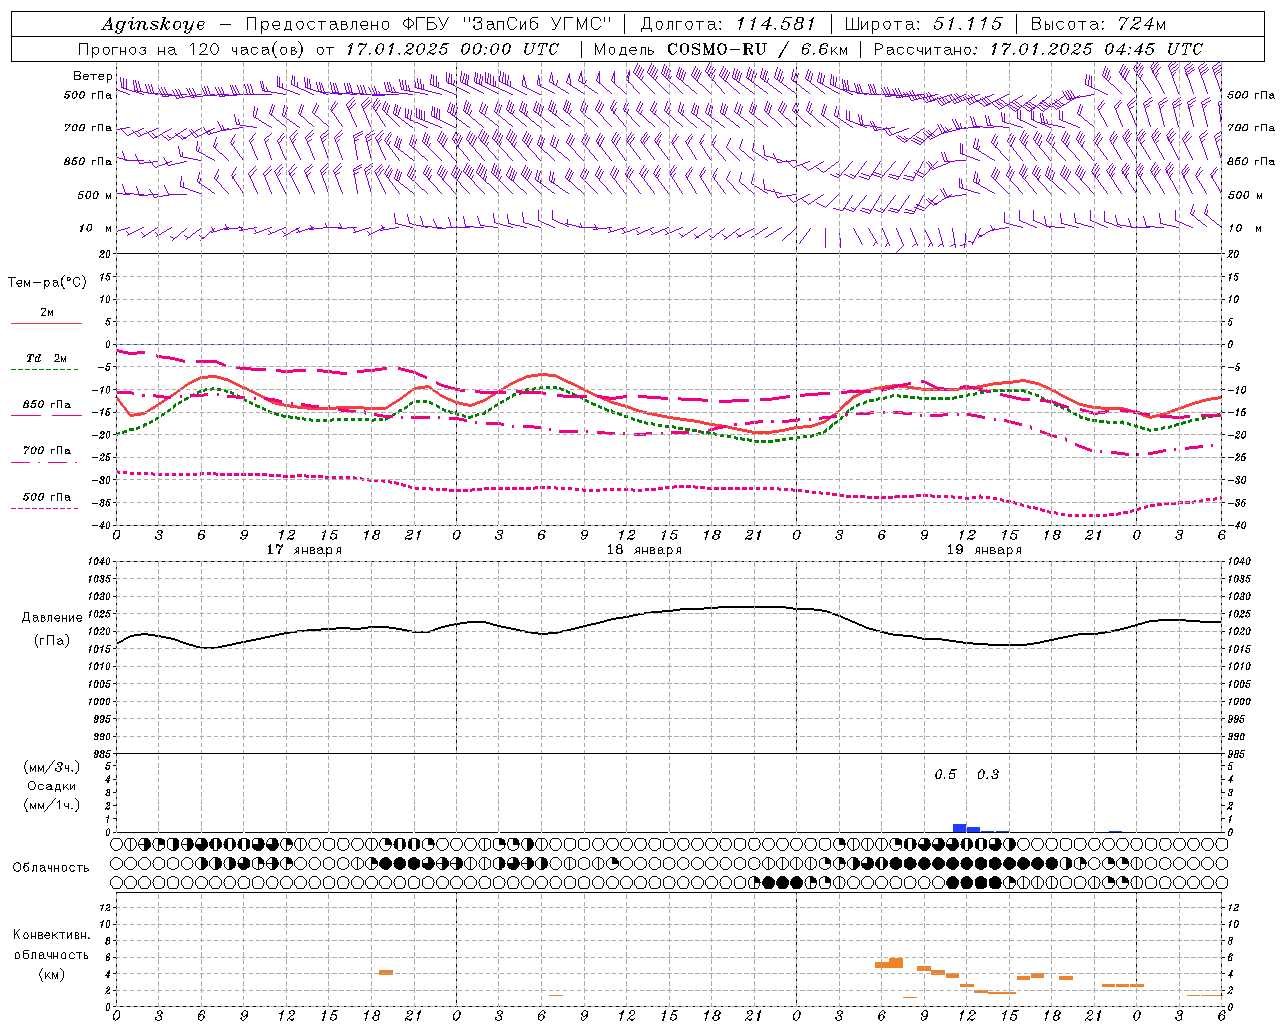The height and width of the screenshot is (1024, 1280).
Task: Select the (мм/3ч.) unit label
Action: [52, 767]
